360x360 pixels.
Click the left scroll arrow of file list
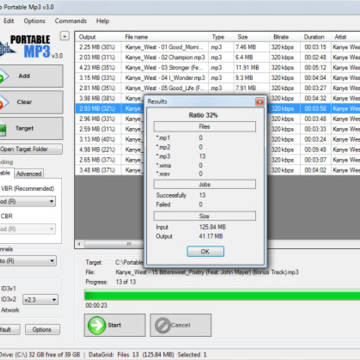[79, 244]
